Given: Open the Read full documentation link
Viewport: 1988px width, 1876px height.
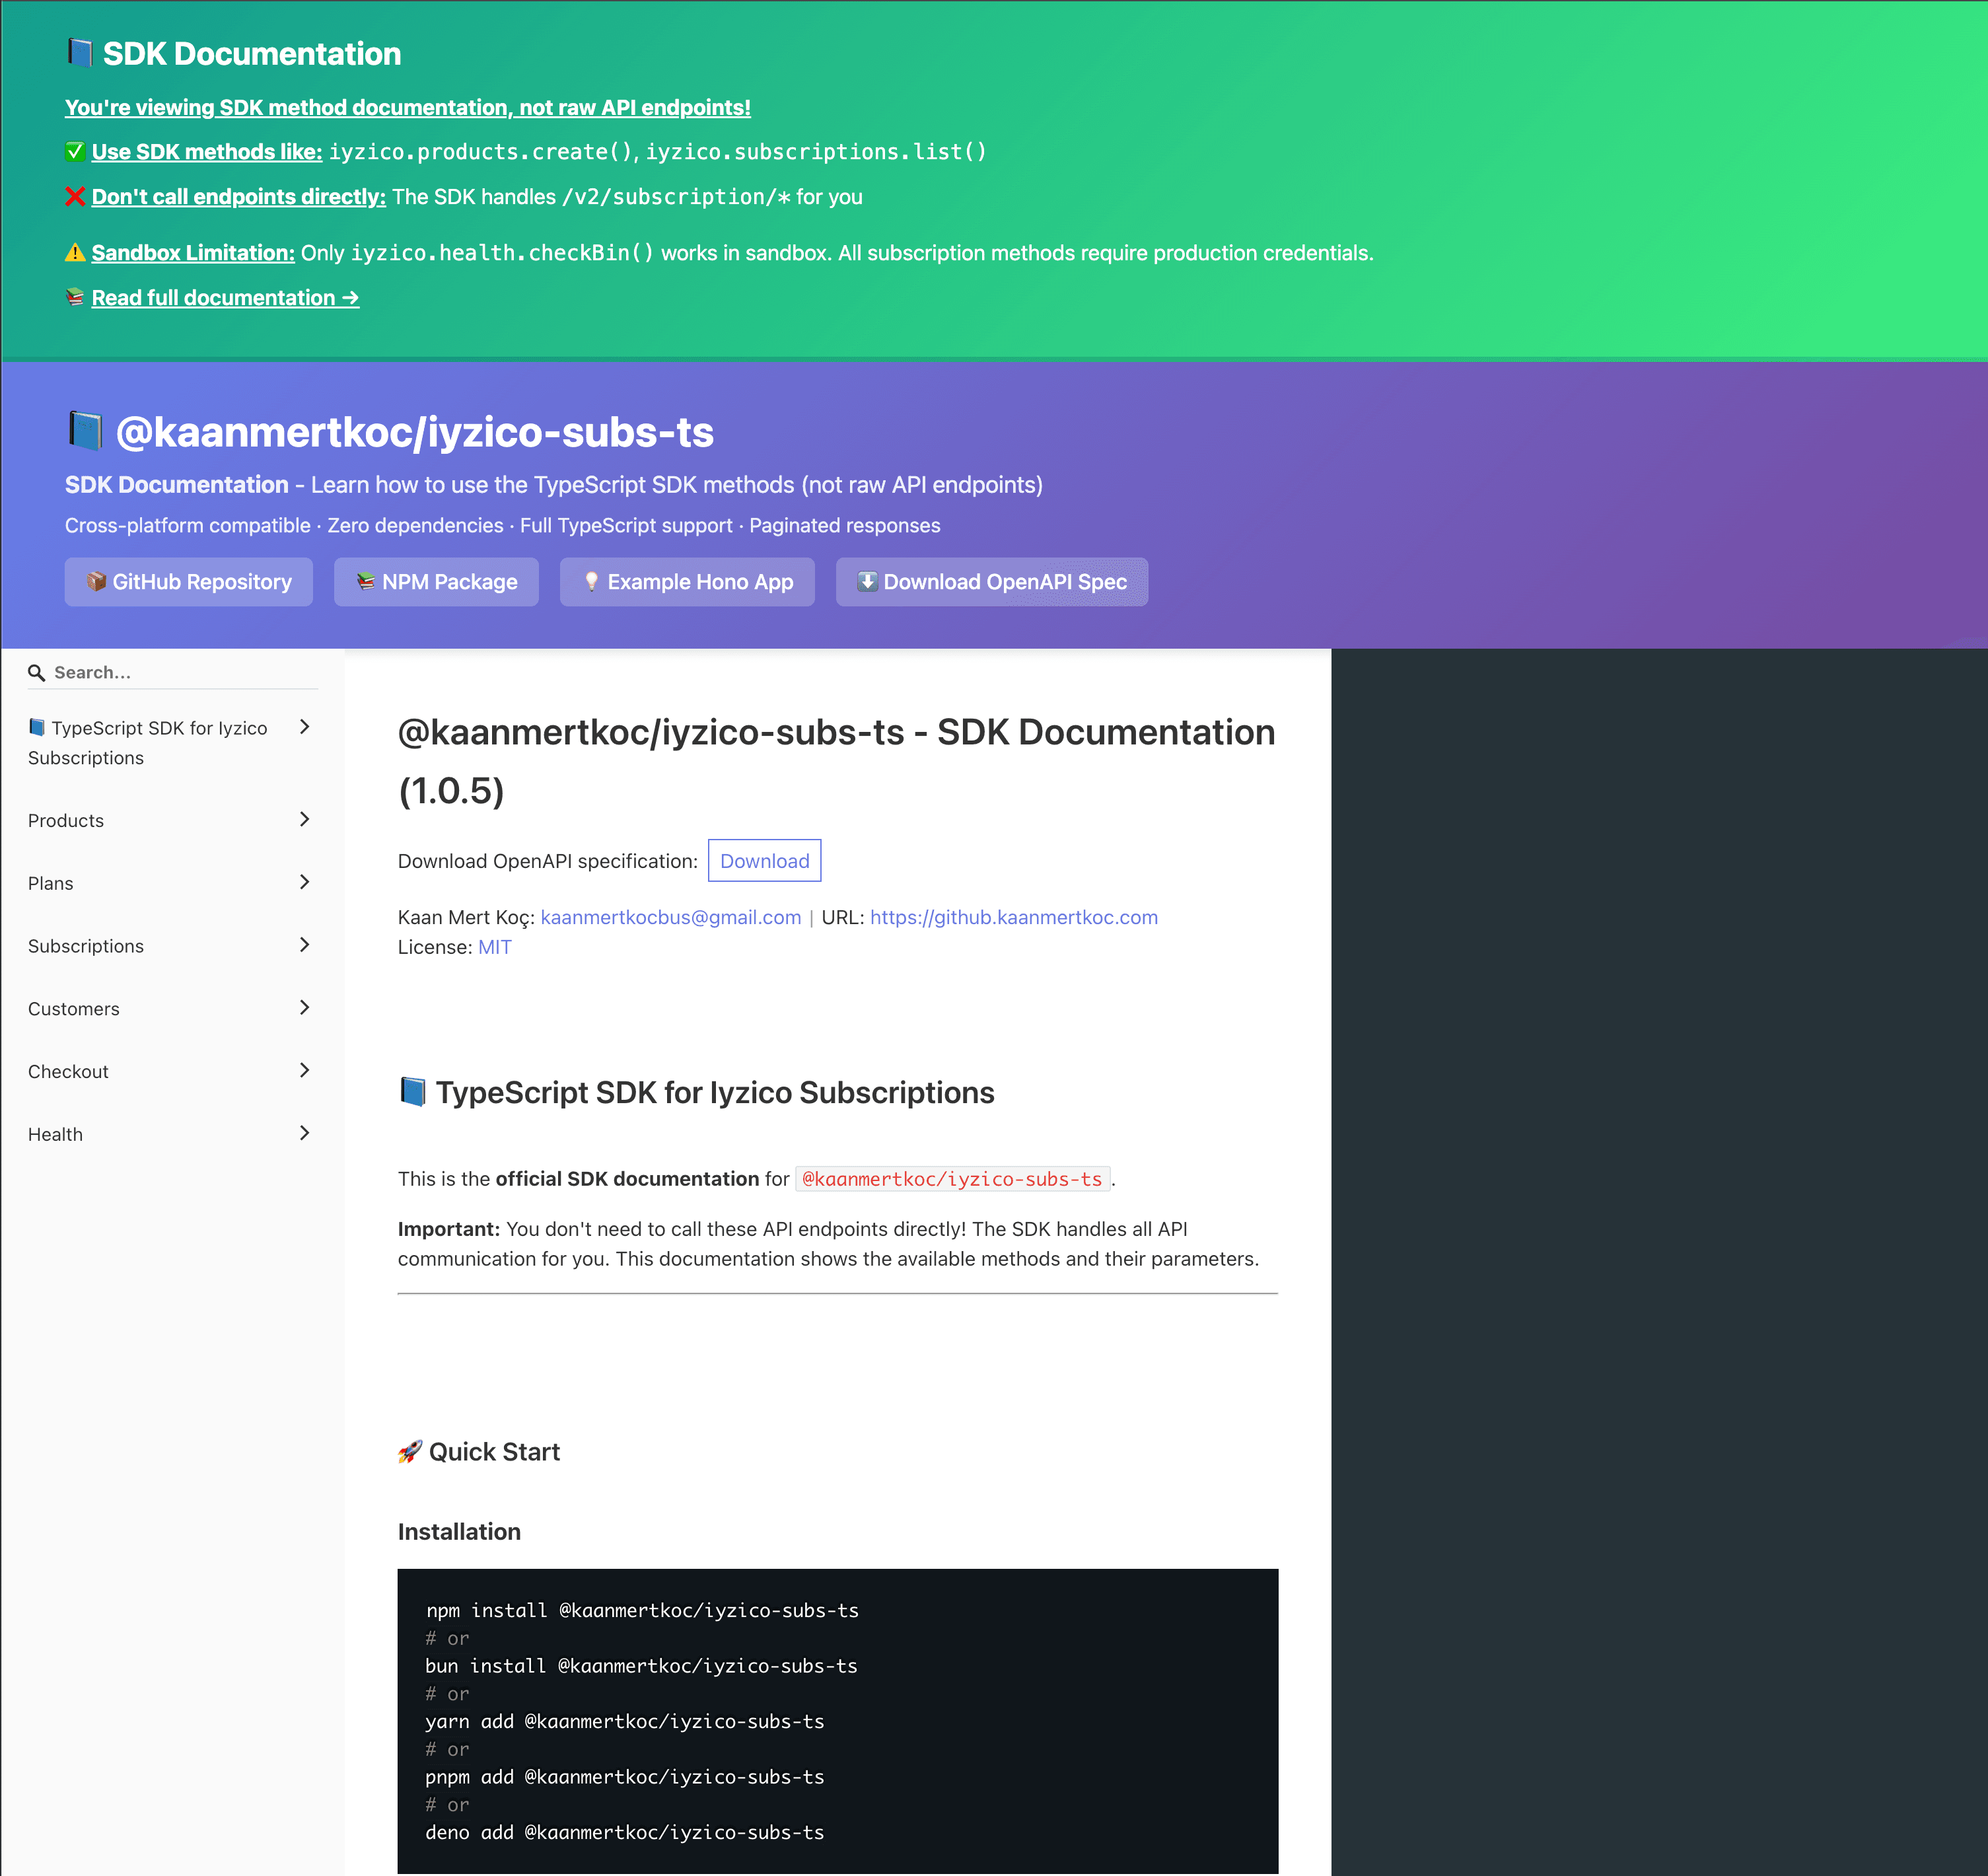Looking at the screenshot, I should [224, 297].
